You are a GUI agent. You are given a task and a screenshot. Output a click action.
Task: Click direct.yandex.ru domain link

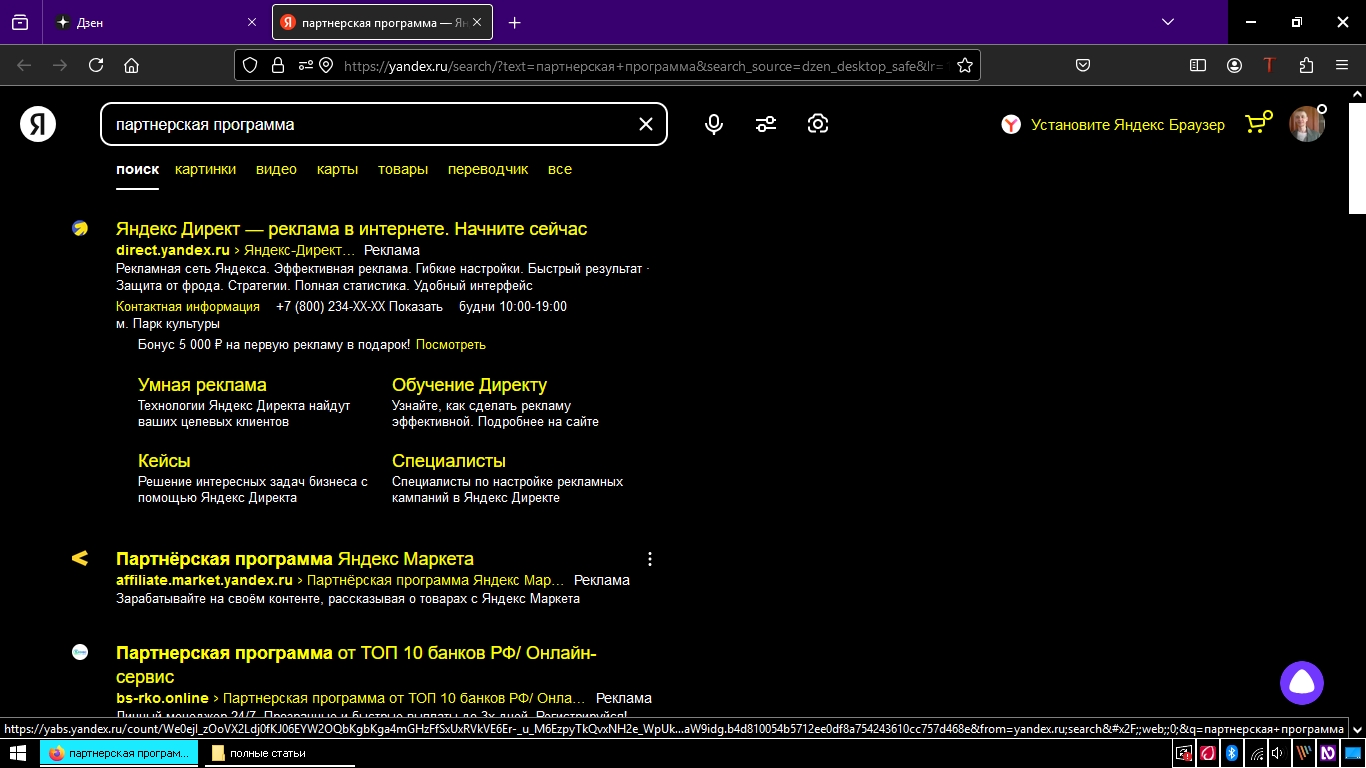pyautogui.click(x=173, y=250)
